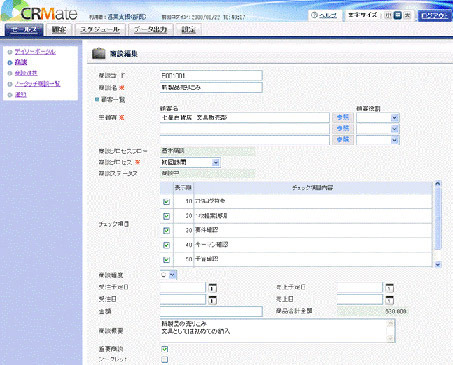Switch to the スケジュール tab
The width and height of the screenshot is (453, 365).
pos(100,30)
